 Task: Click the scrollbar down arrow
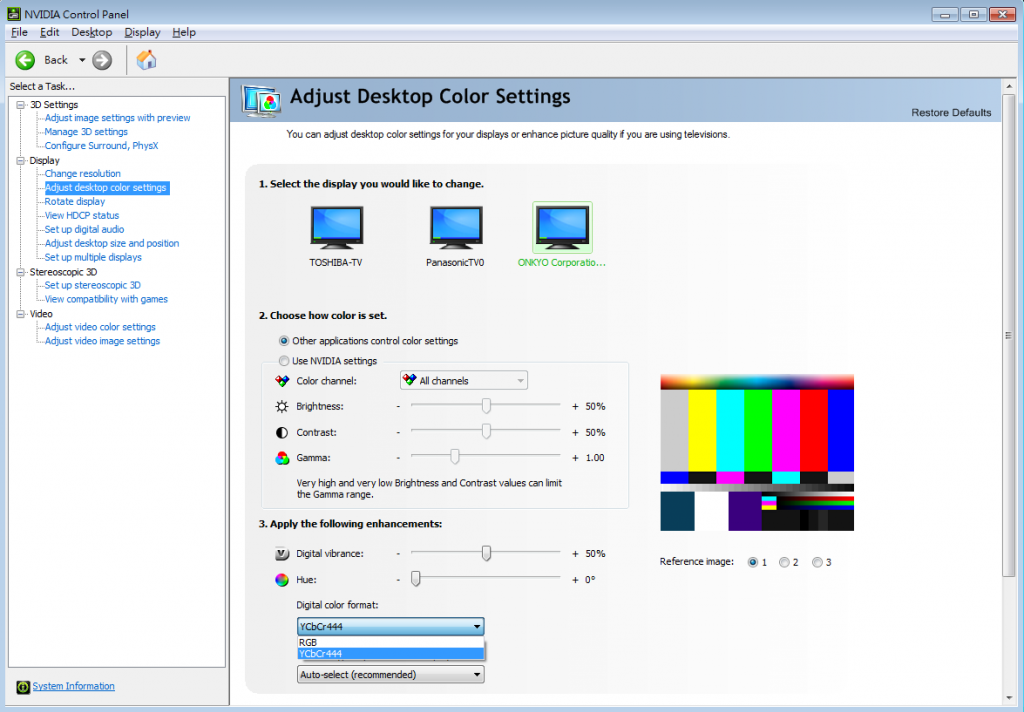pyautogui.click(x=1008, y=698)
